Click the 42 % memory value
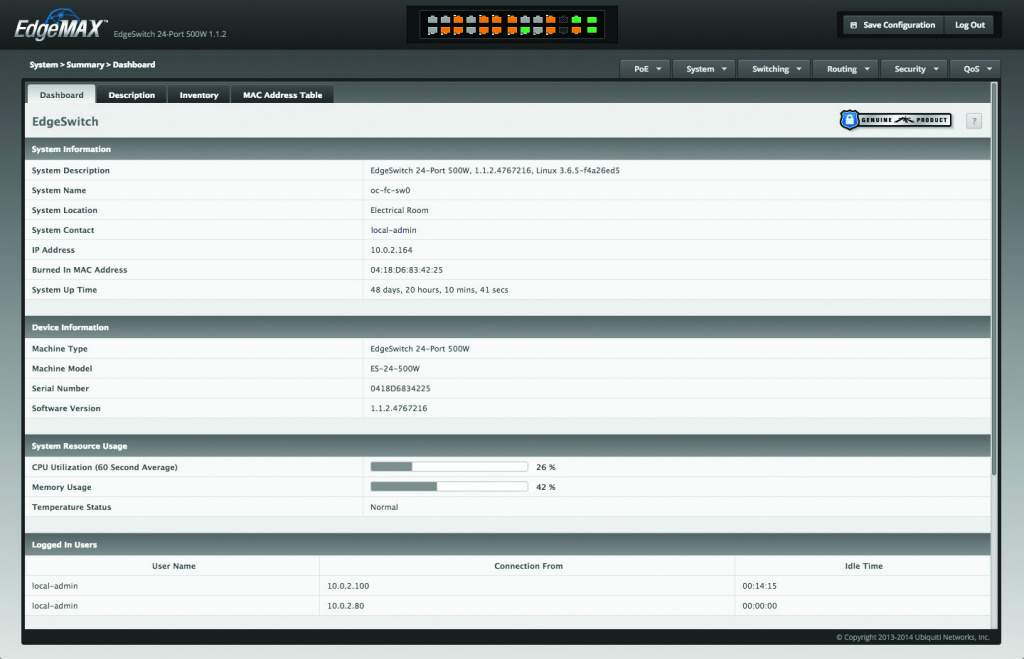 545,487
